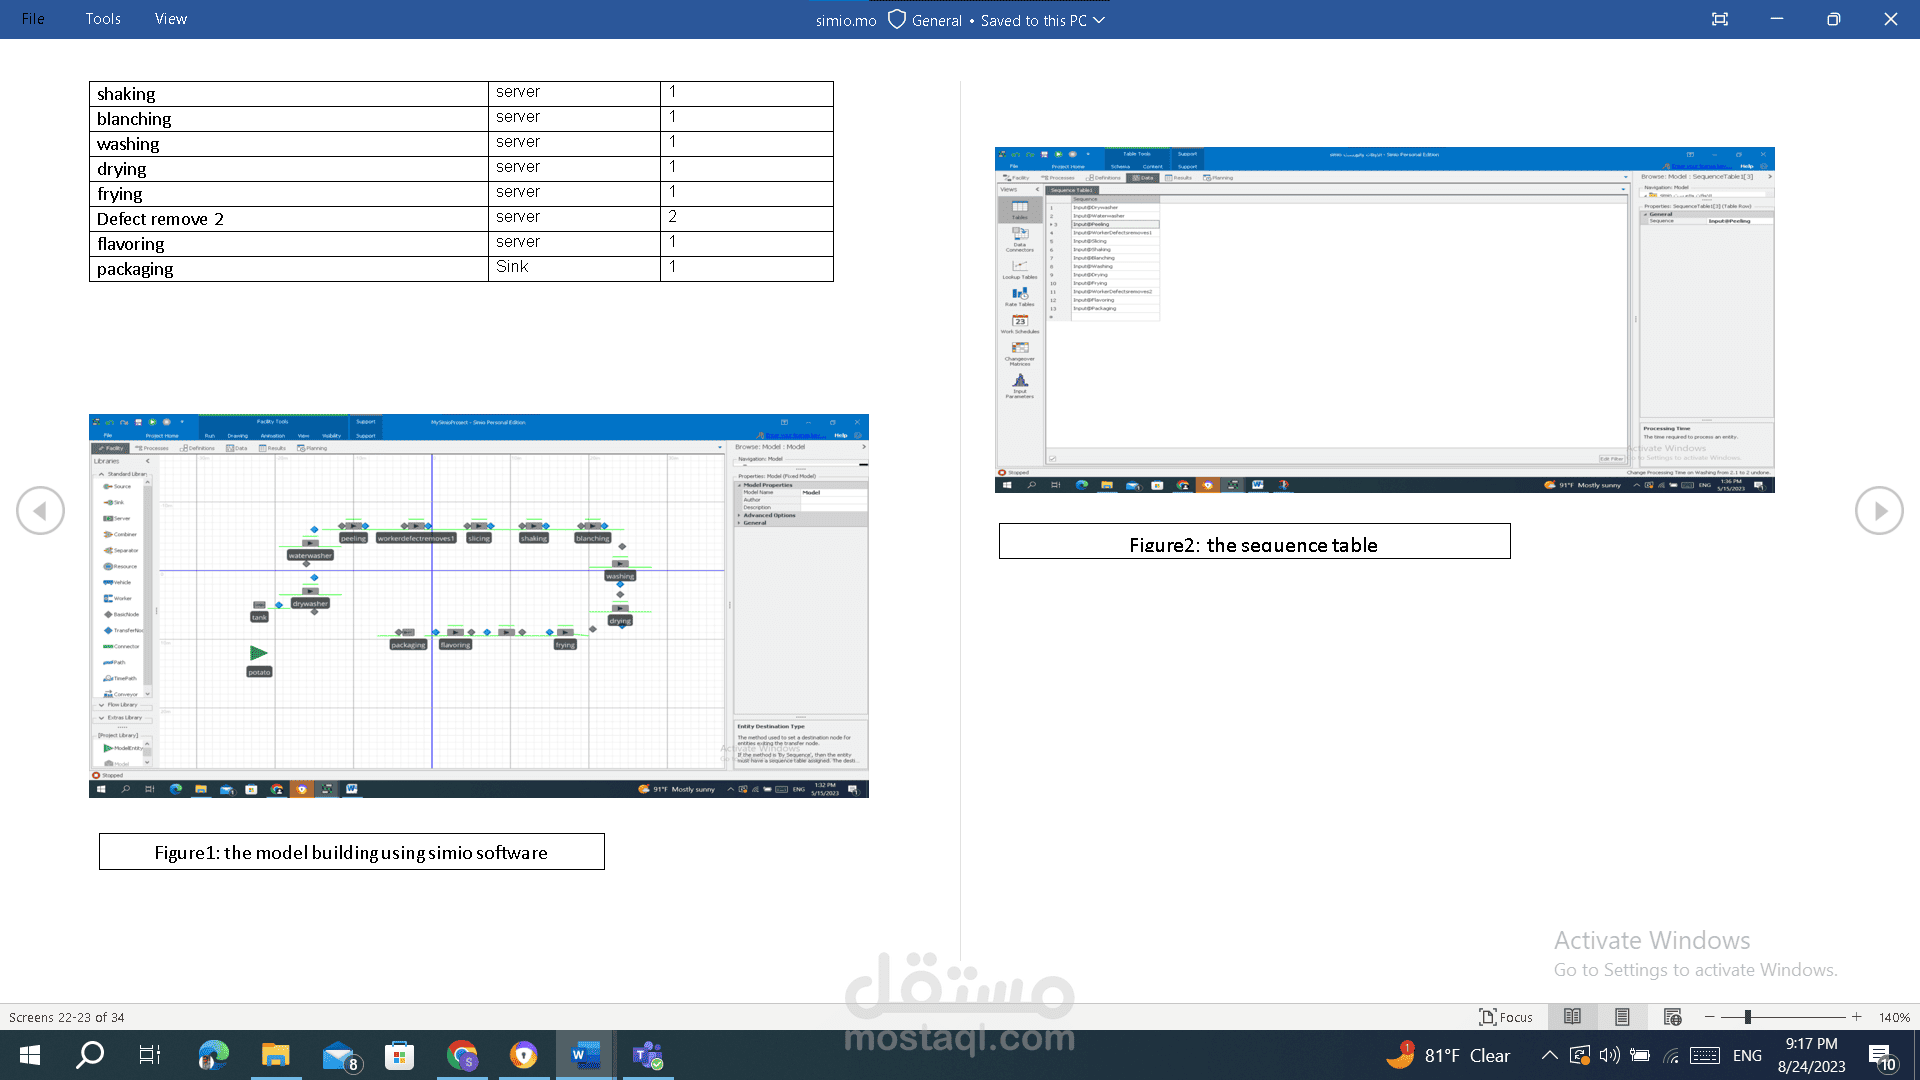Click the zoom out minus button
This screenshot has width=1920, height=1080.
(x=1710, y=1017)
